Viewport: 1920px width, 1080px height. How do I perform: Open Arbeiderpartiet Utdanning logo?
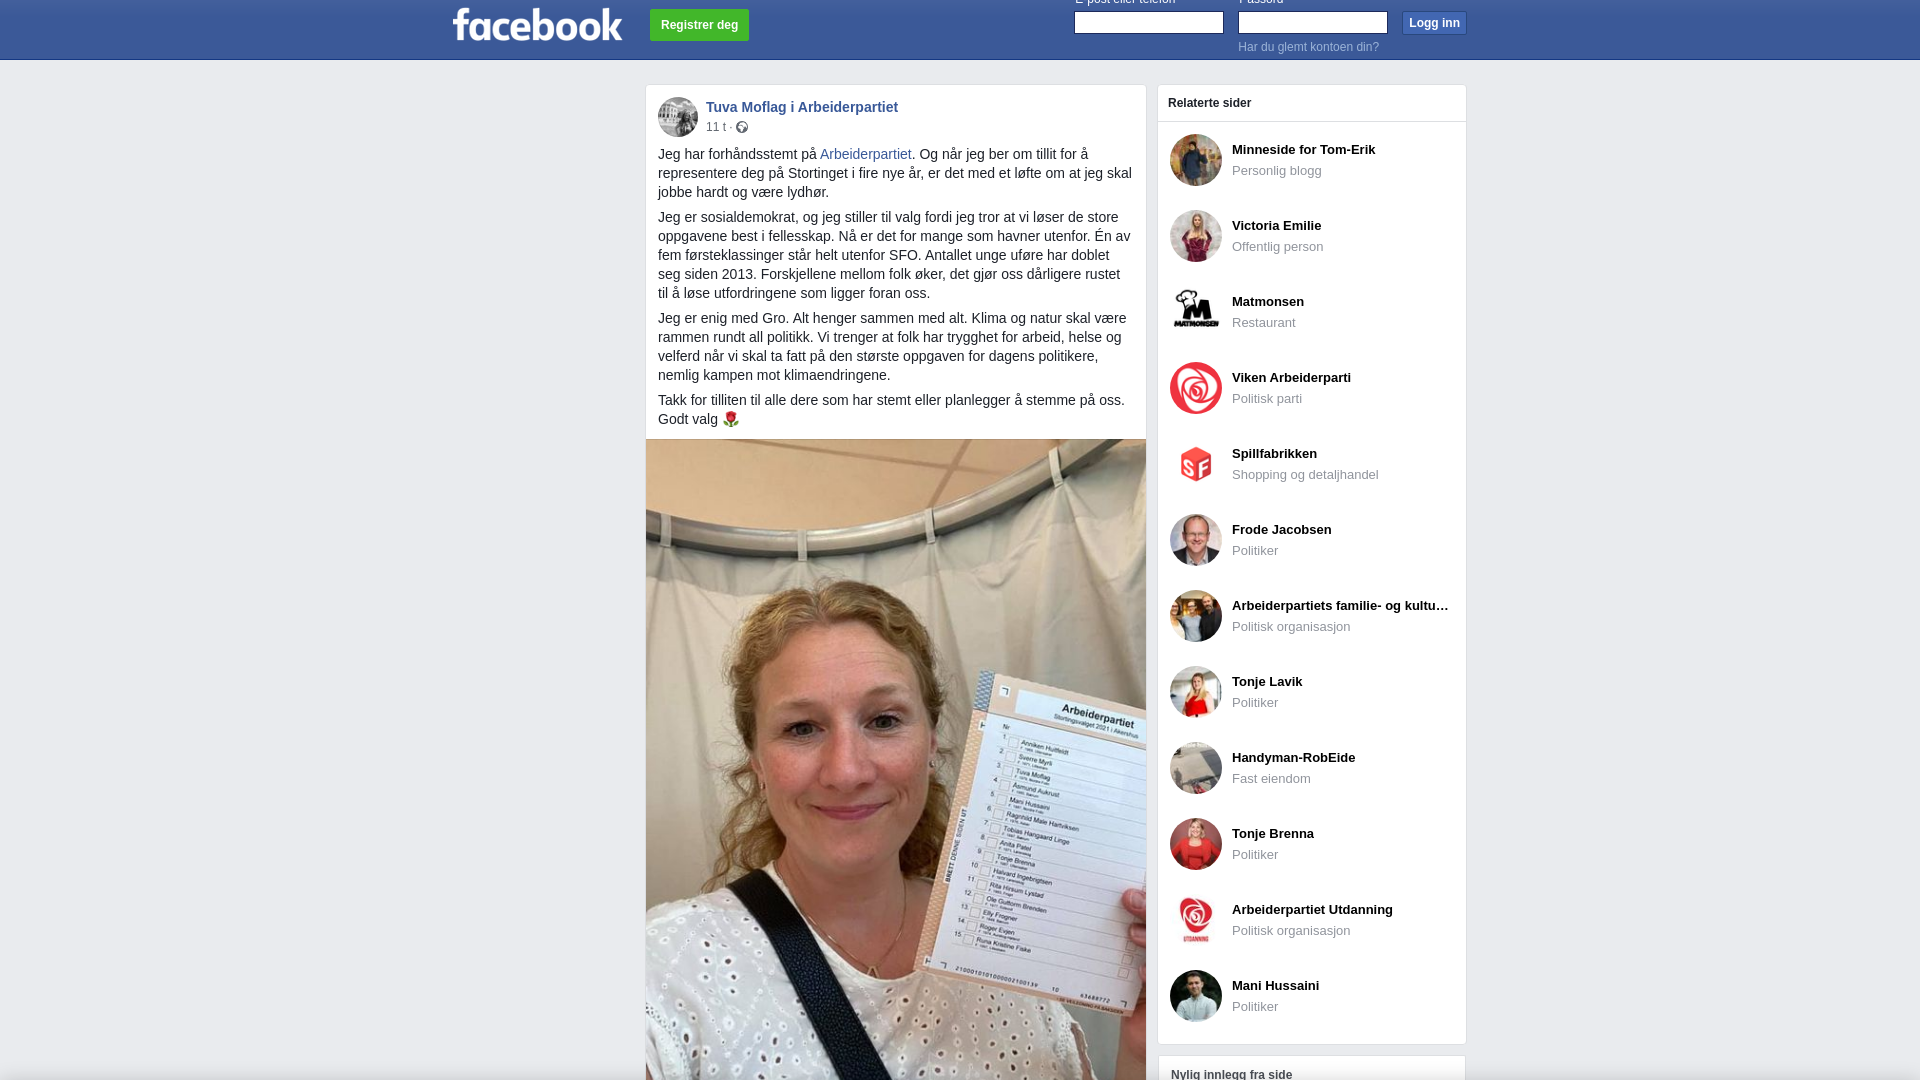coord(1196,920)
